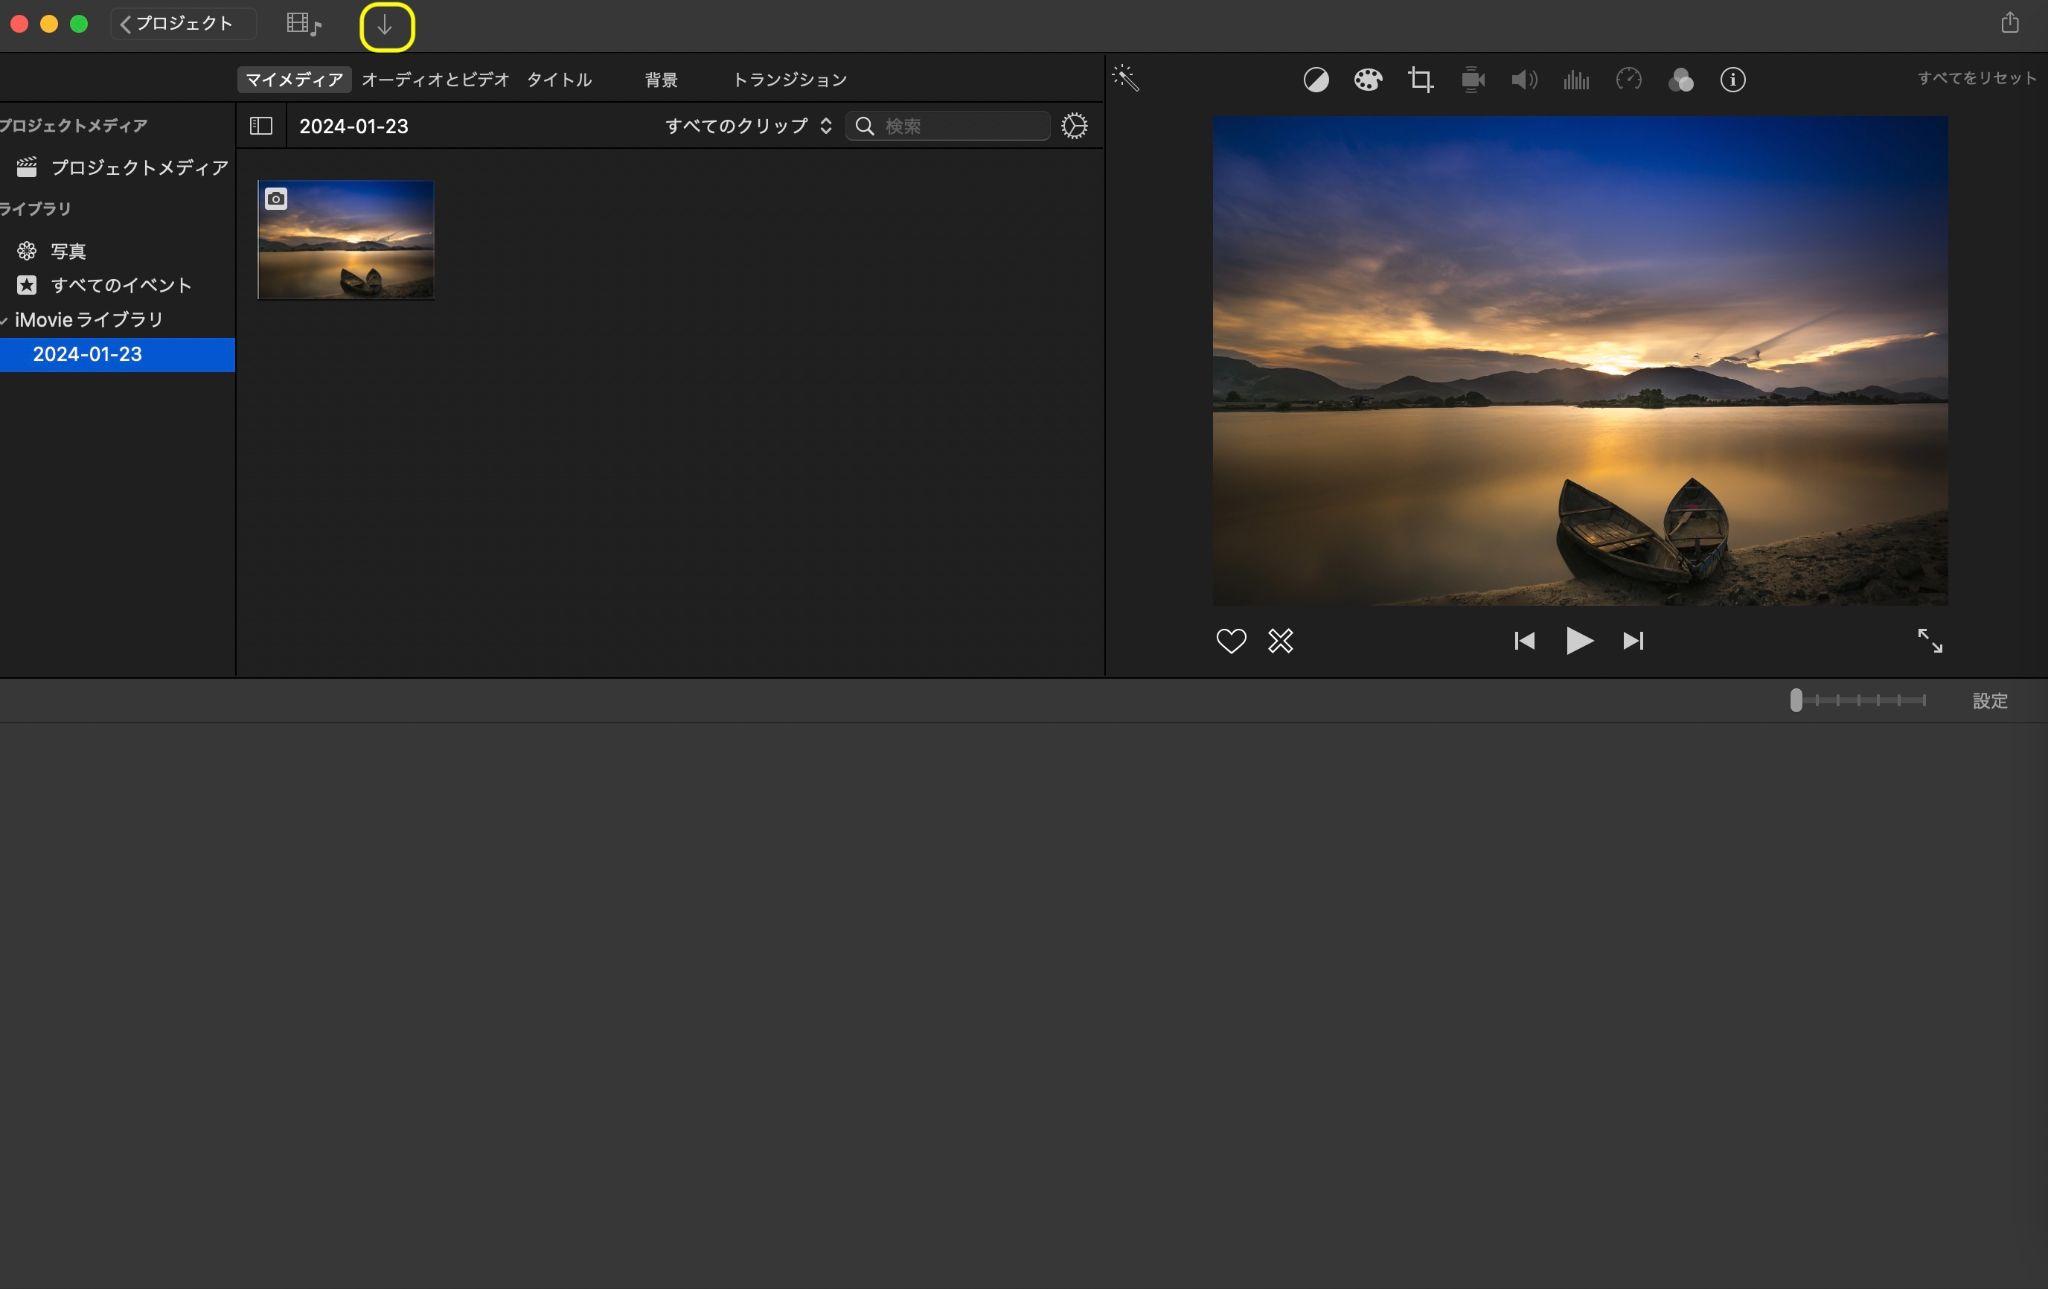Click the import media down-arrow button
This screenshot has height=1289, width=2048.
coord(386,26)
